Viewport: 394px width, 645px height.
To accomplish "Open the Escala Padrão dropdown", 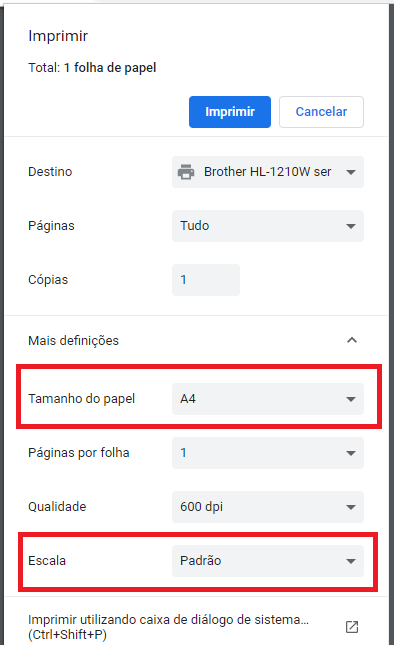I will (268, 561).
